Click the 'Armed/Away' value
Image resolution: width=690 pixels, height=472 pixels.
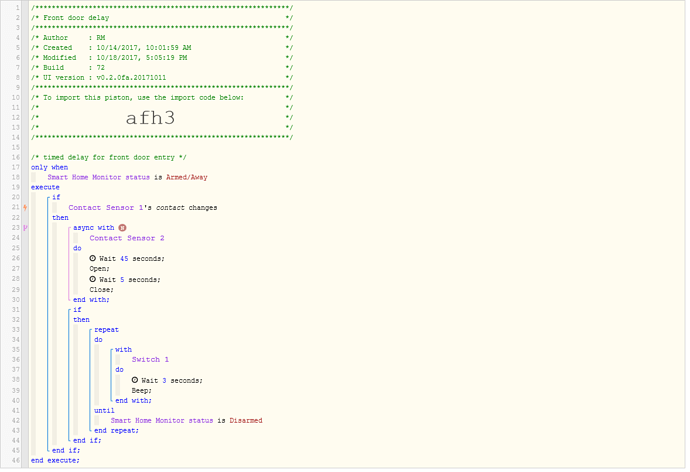(x=187, y=177)
